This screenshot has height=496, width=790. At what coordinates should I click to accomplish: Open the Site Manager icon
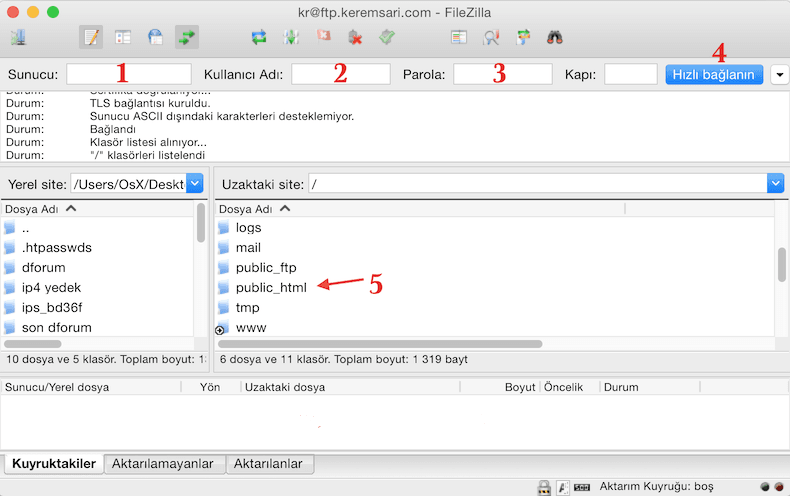[18, 37]
